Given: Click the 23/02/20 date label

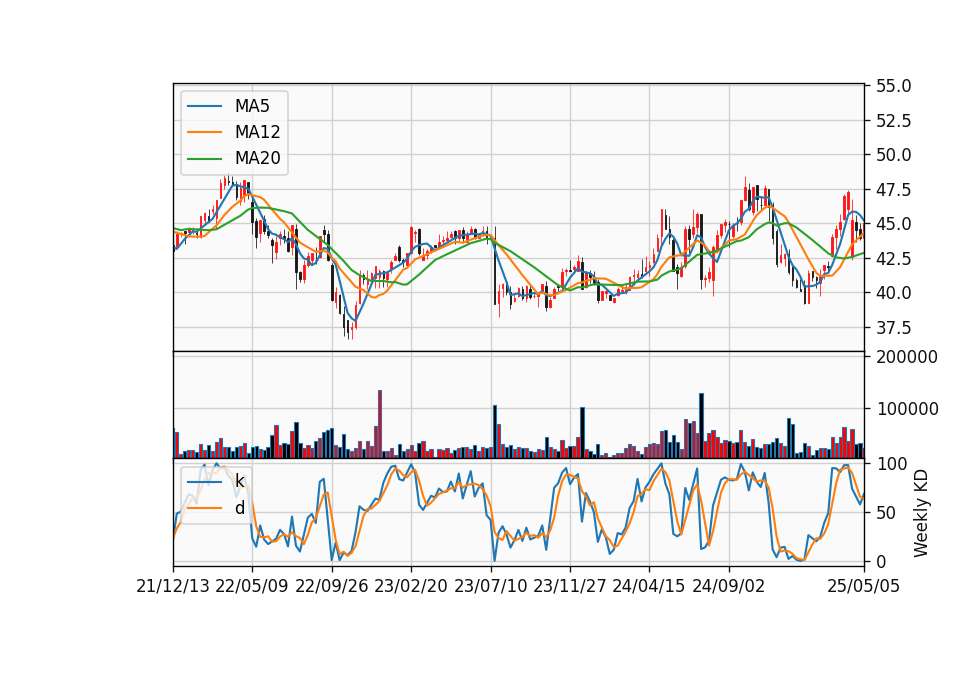Looking at the screenshot, I should [411, 586].
